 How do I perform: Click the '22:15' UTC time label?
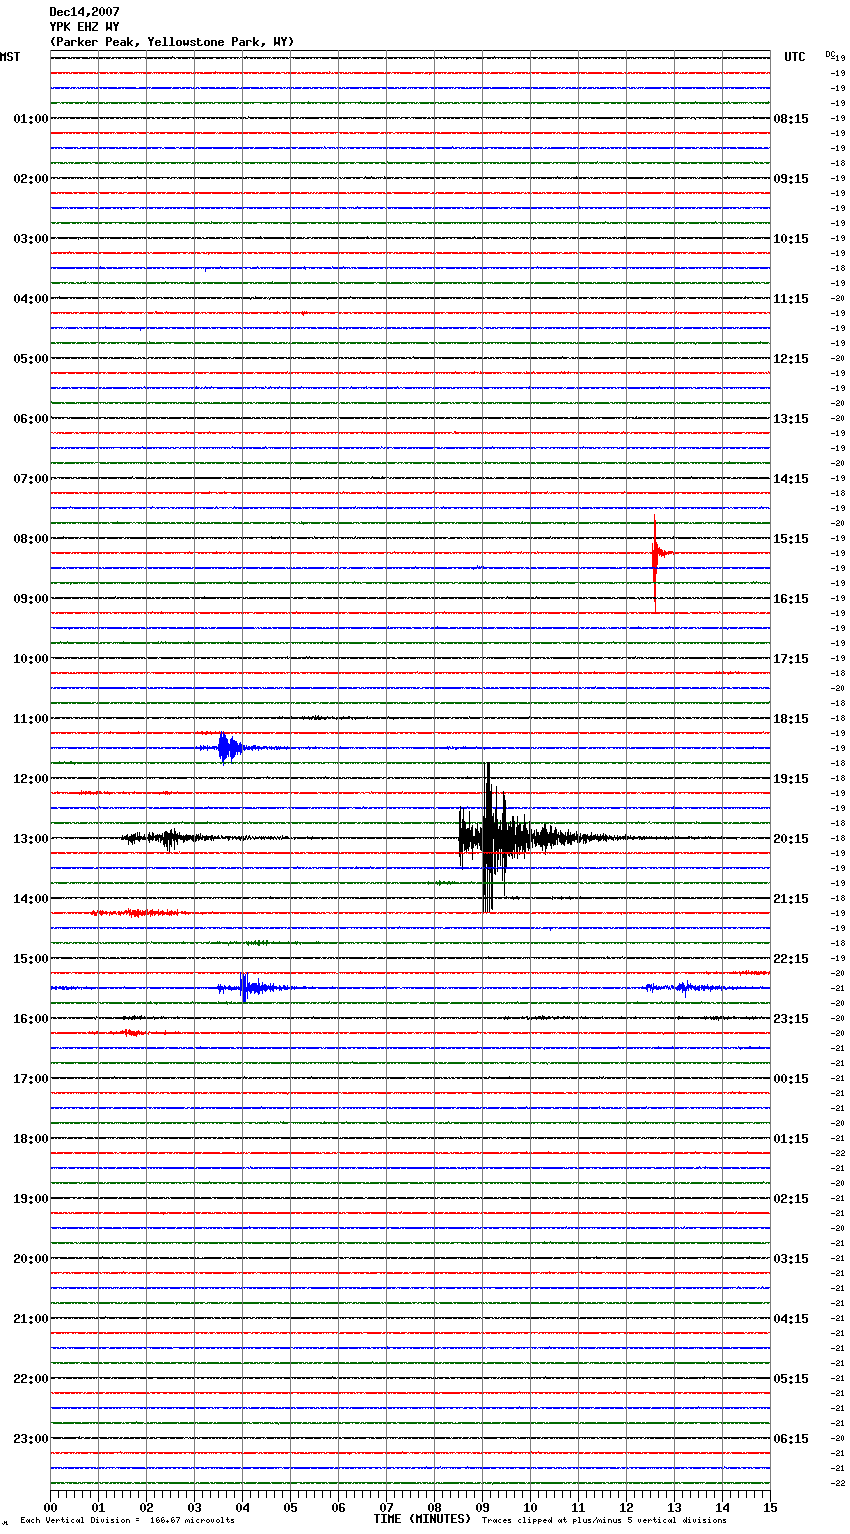click(x=791, y=959)
